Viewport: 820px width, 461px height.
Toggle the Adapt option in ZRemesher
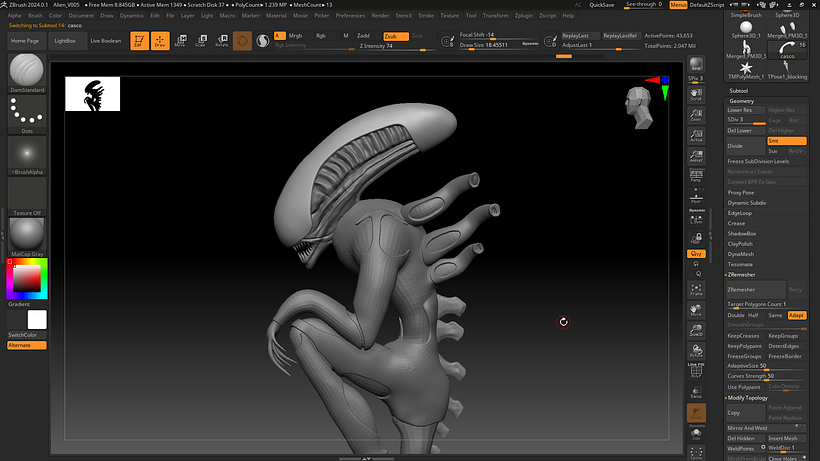(x=796, y=315)
